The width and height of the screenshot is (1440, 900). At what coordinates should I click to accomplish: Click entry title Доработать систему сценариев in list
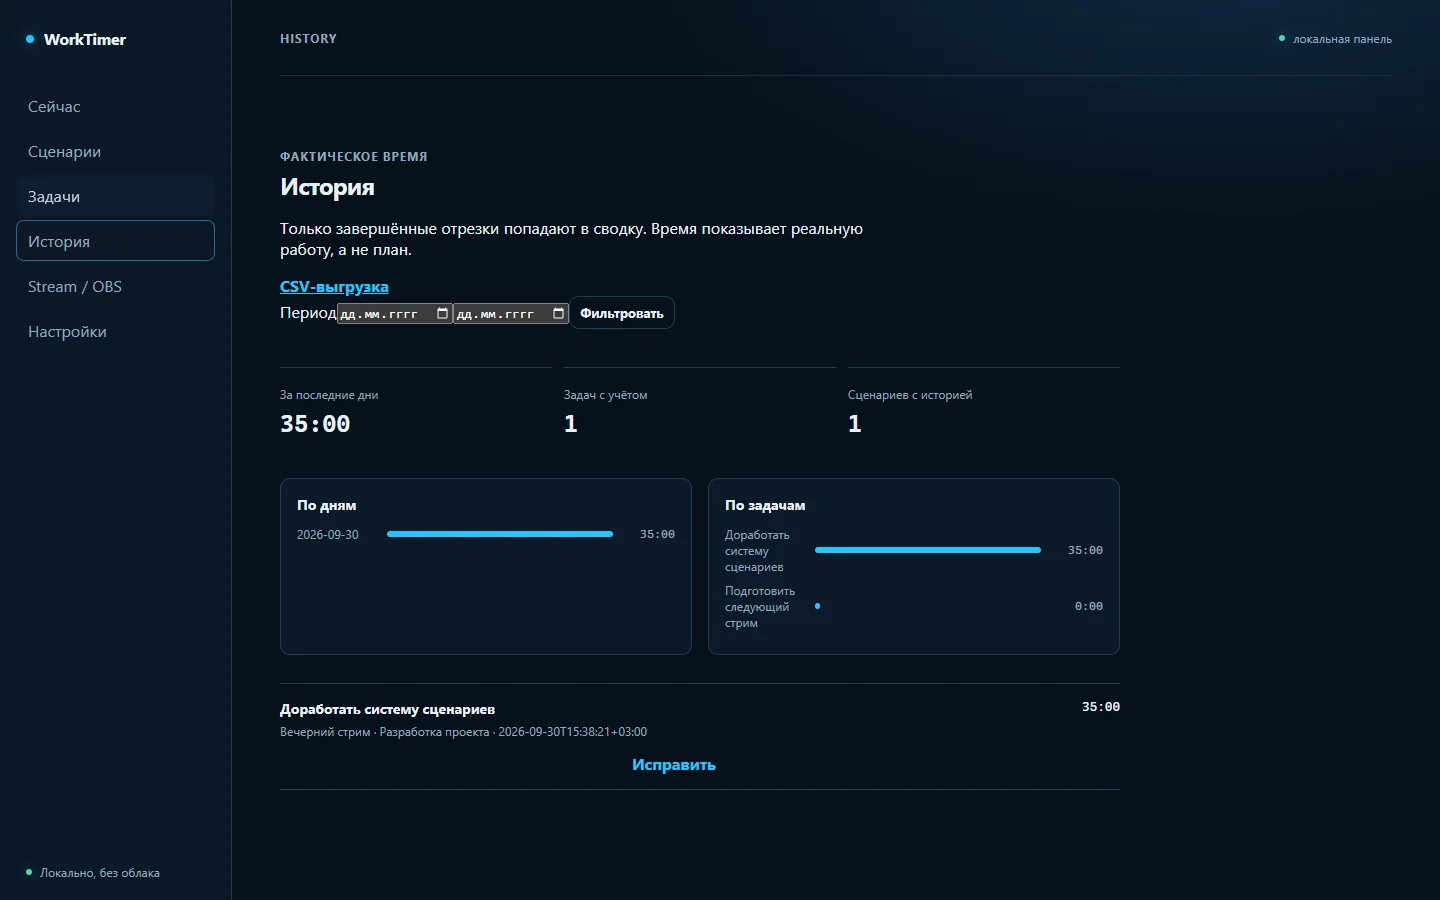pos(388,709)
